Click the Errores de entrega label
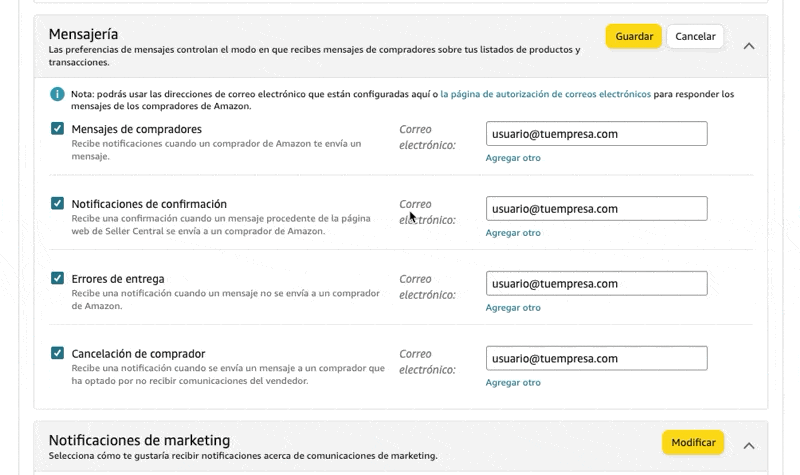 pos(118,279)
